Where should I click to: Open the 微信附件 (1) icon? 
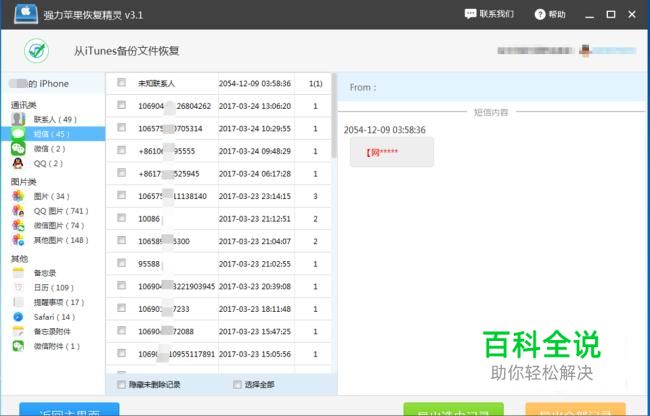tap(18, 346)
